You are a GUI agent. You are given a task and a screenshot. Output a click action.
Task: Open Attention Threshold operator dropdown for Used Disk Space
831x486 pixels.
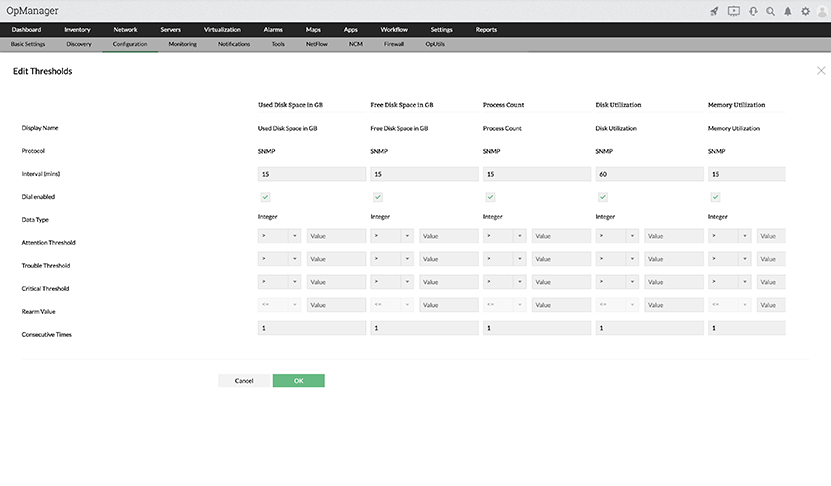(x=280, y=237)
